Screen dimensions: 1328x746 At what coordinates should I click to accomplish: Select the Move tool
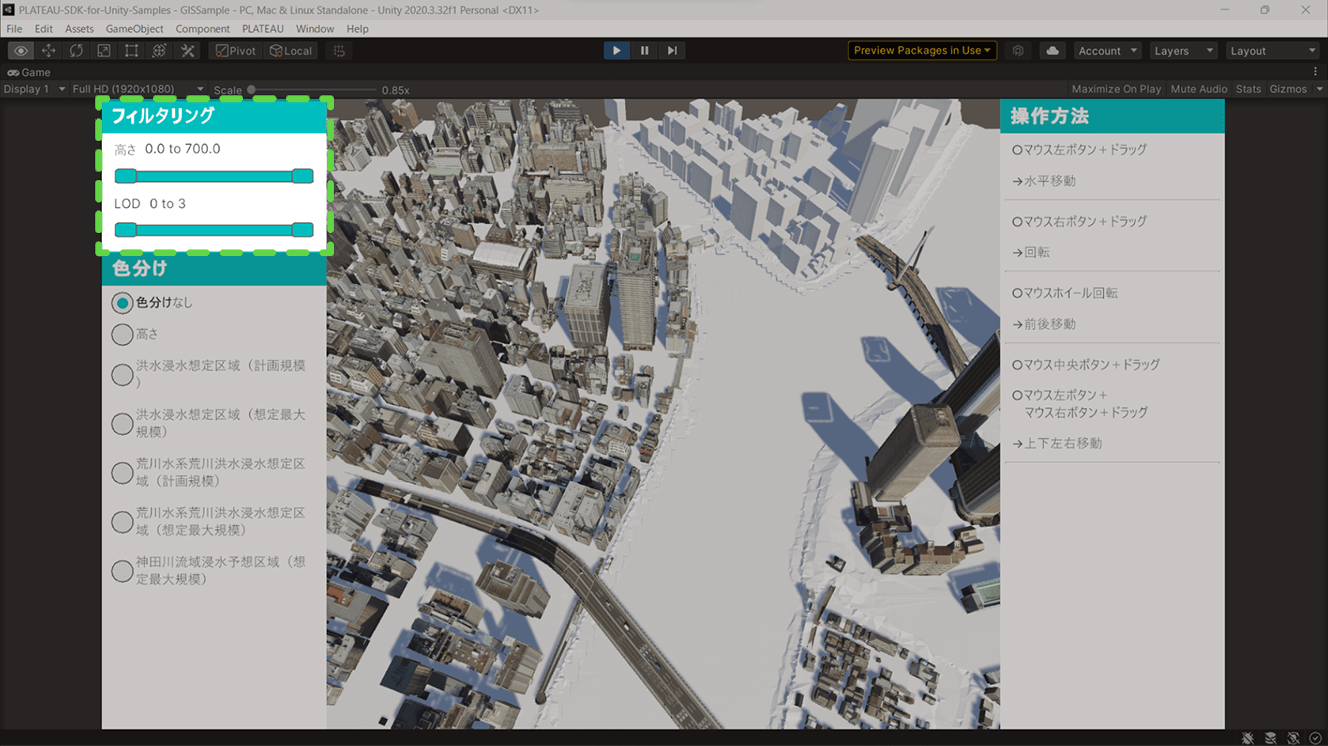48,51
